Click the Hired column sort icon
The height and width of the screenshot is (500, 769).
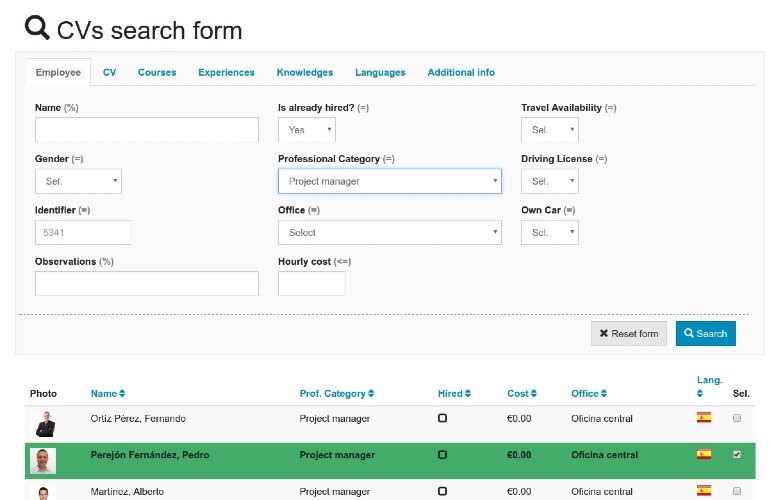click(467, 394)
